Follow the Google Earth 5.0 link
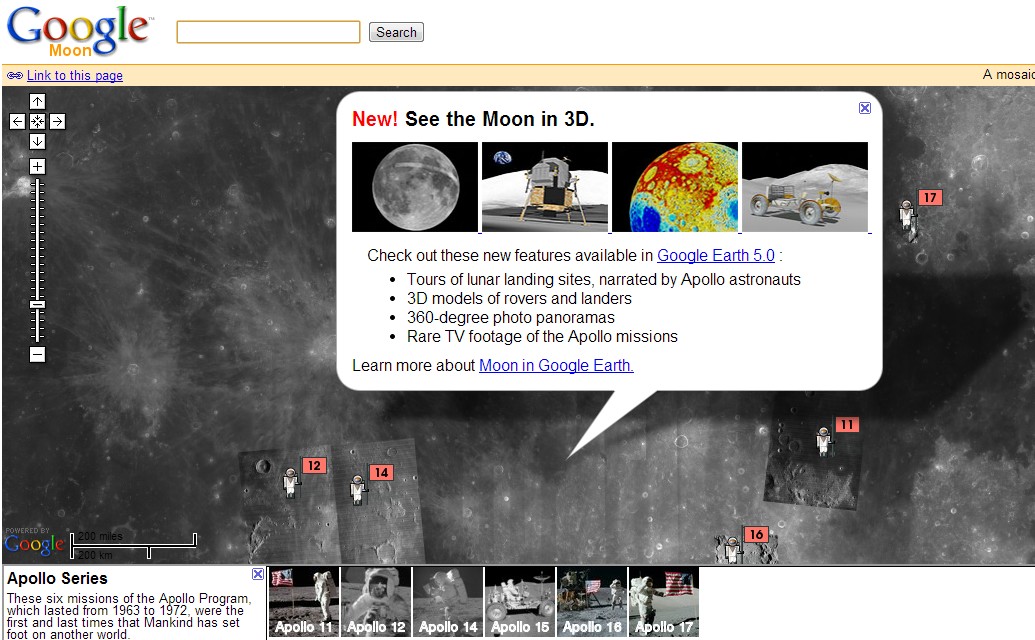Viewport: 1035px width, 640px height. [x=714, y=255]
